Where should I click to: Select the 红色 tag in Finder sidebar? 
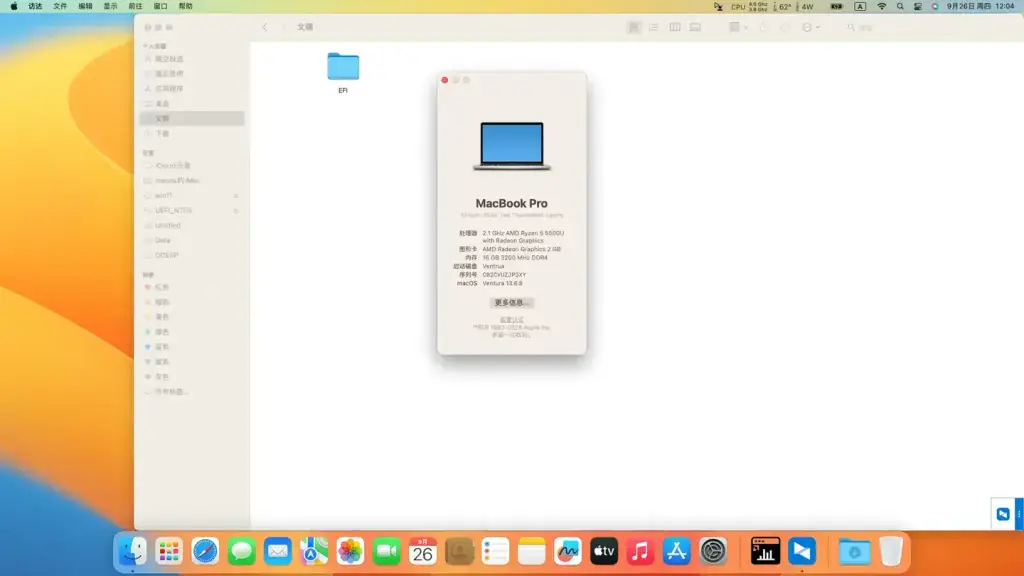(x=192, y=287)
